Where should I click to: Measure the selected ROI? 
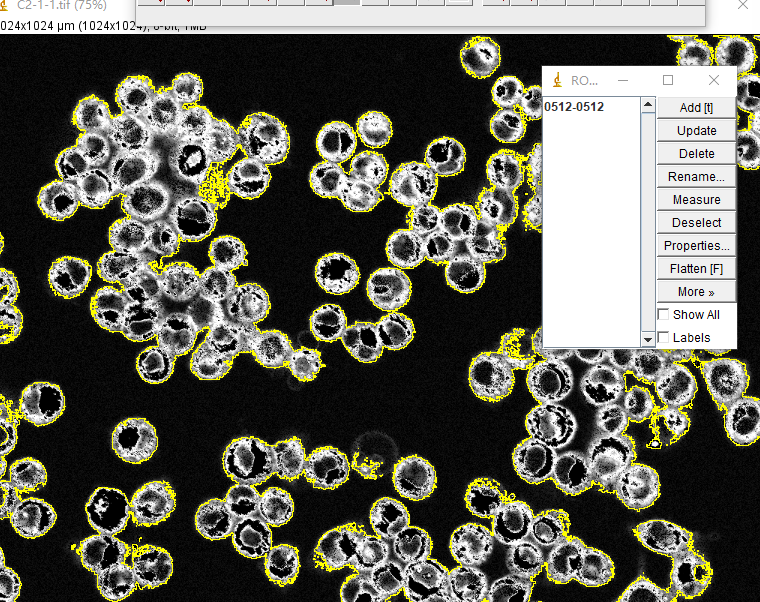[696, 200]
